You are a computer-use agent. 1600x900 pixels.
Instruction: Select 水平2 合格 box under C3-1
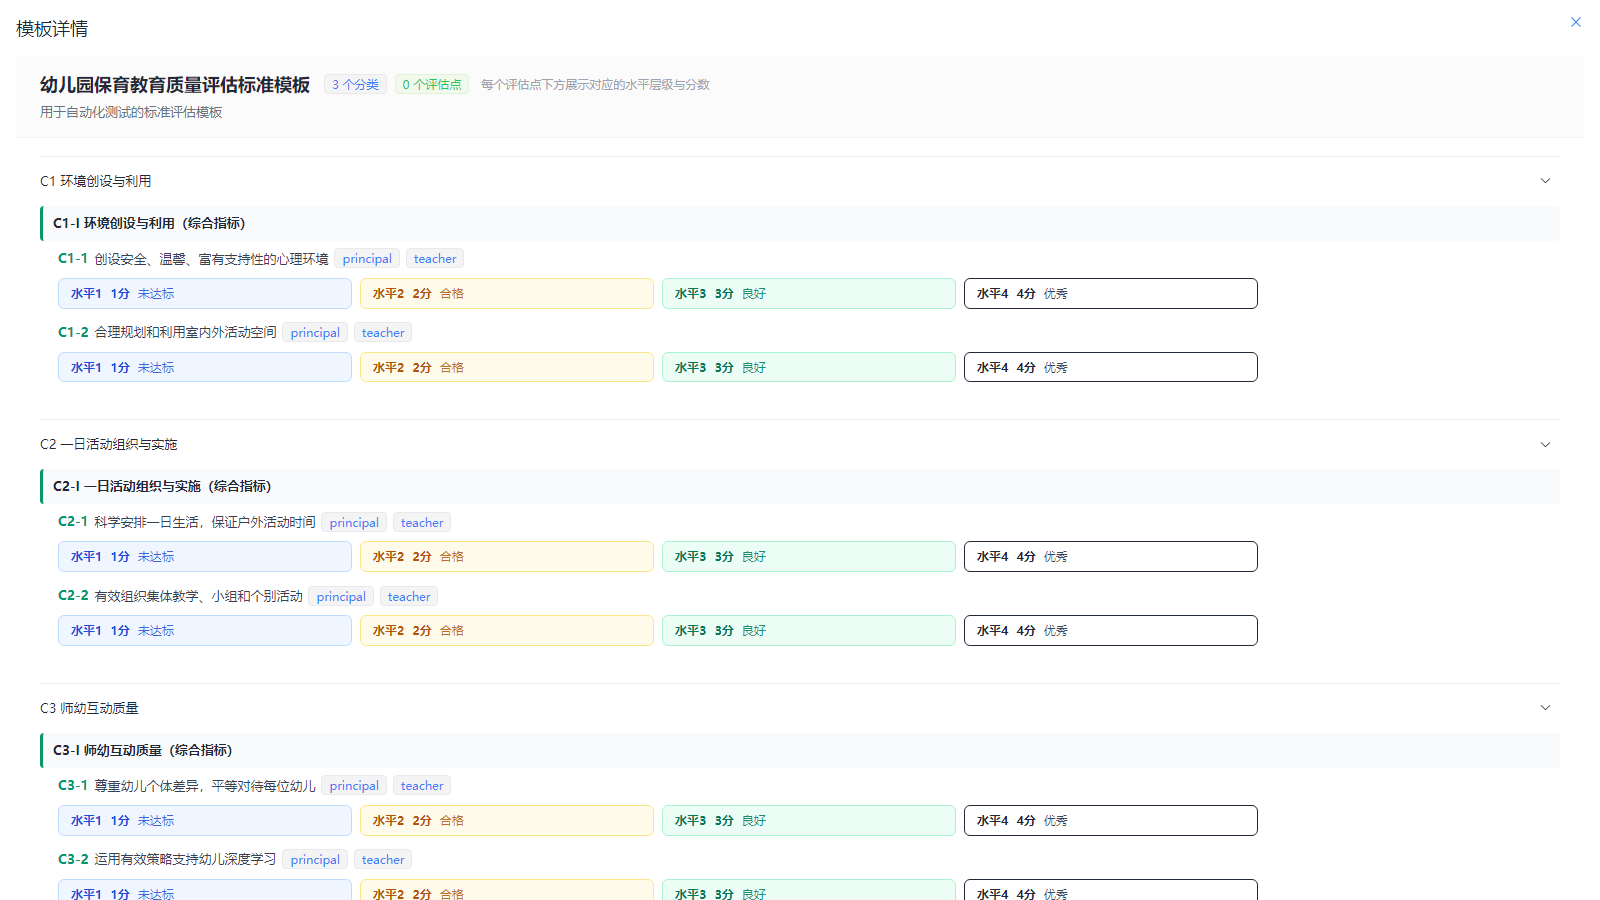pyautogui.click(x=507, y=821)
